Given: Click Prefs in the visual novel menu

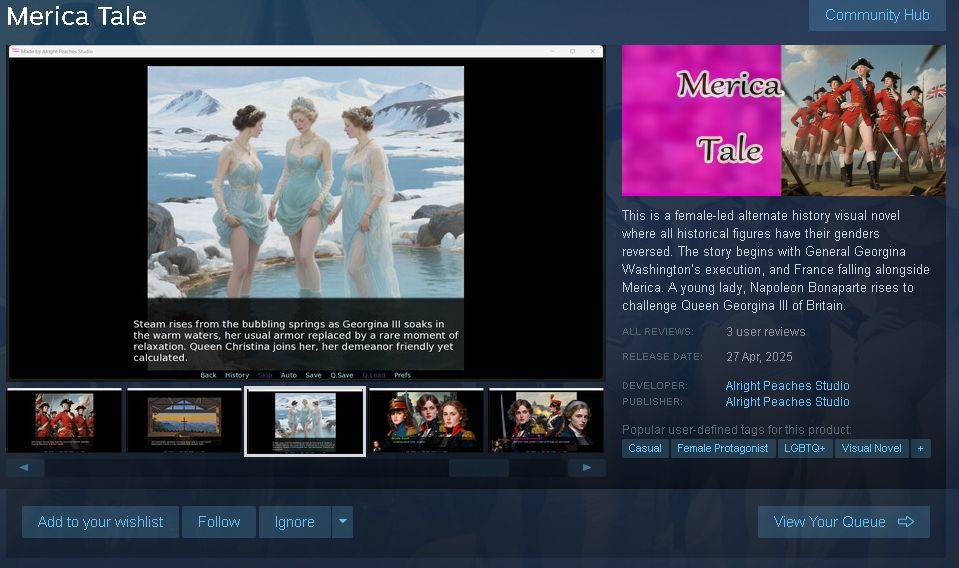Looking at the screenshot, I should 402,375.
